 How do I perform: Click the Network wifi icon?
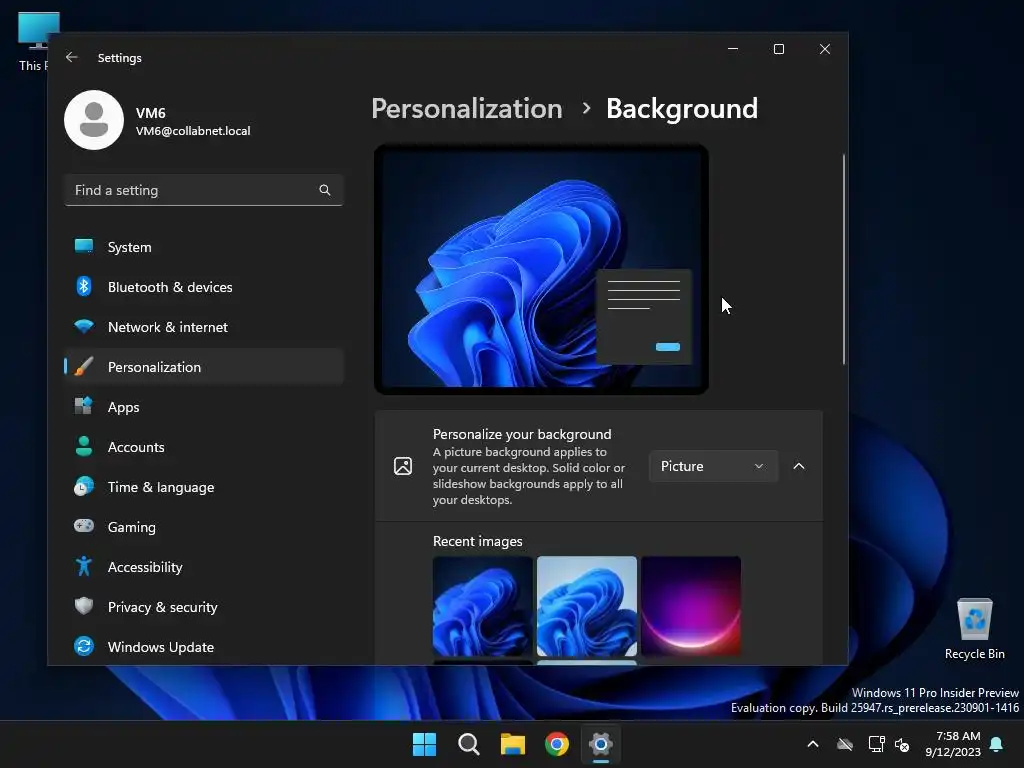tap(84, 326)
